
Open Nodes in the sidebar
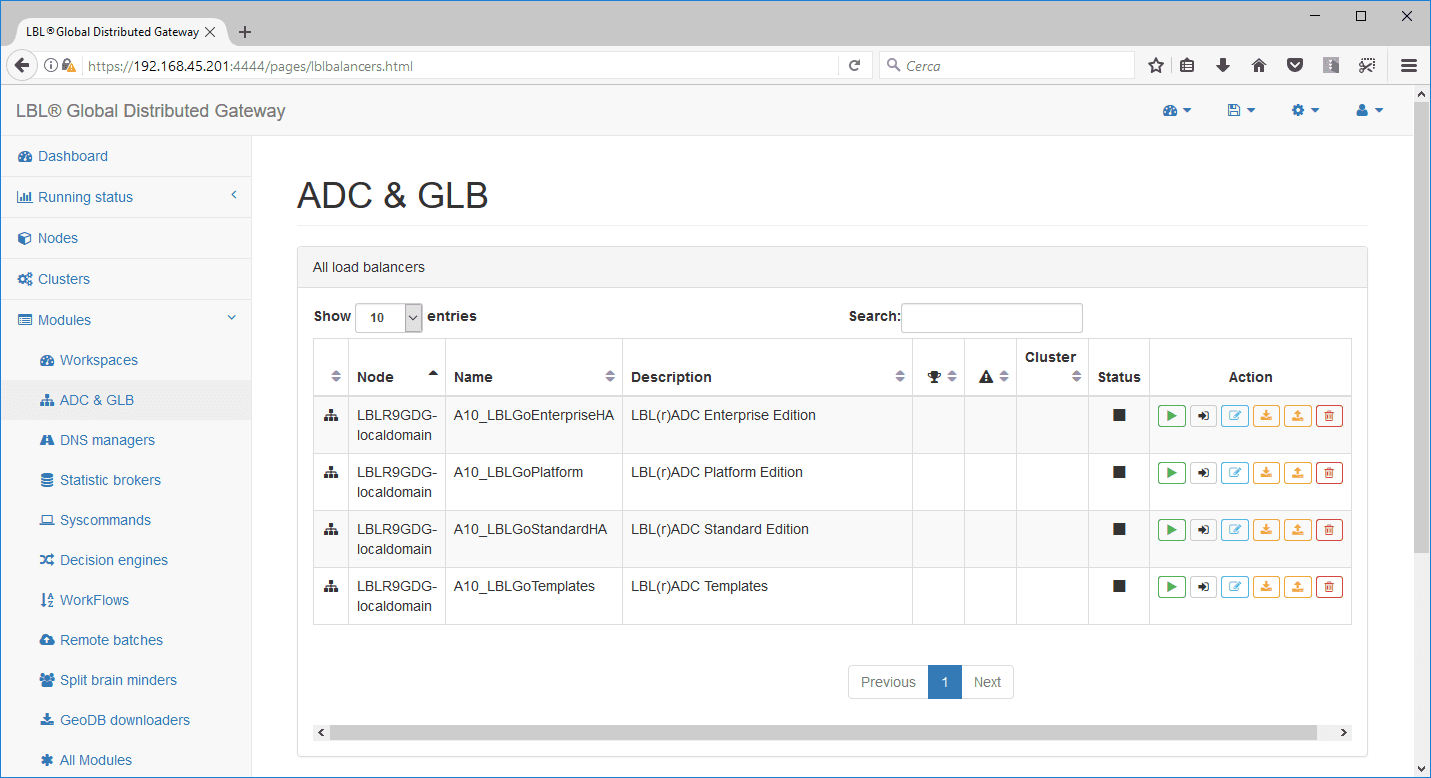pos(125,238)
